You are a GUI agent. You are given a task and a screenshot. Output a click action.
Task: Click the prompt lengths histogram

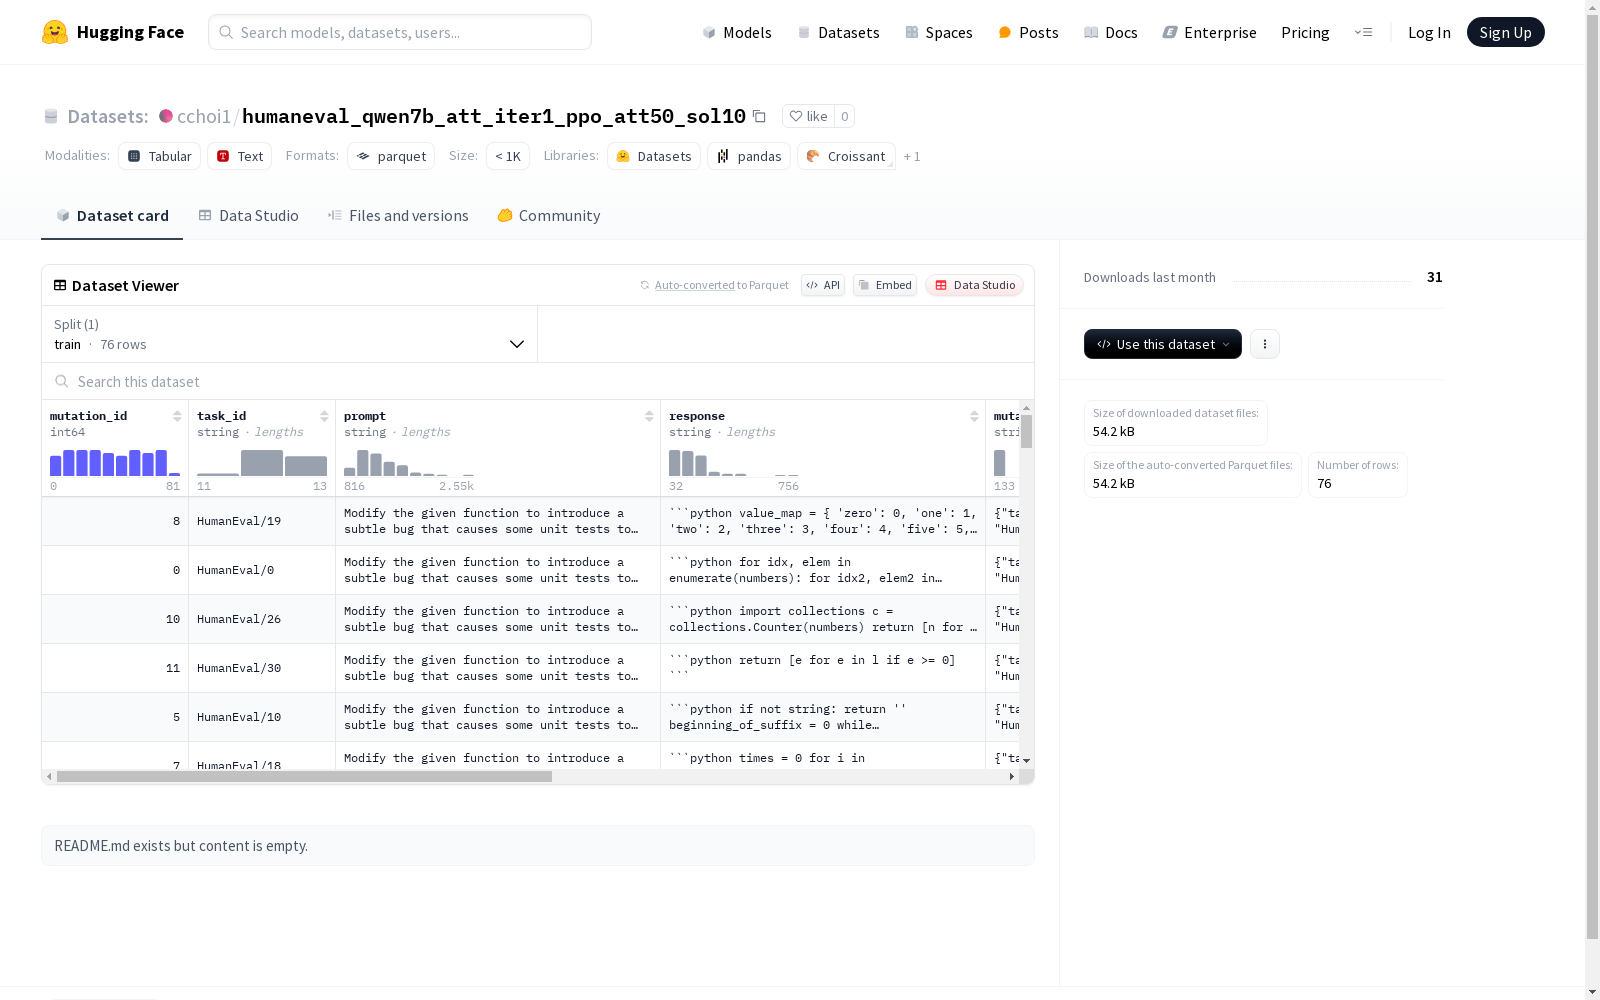click(409, 462)
